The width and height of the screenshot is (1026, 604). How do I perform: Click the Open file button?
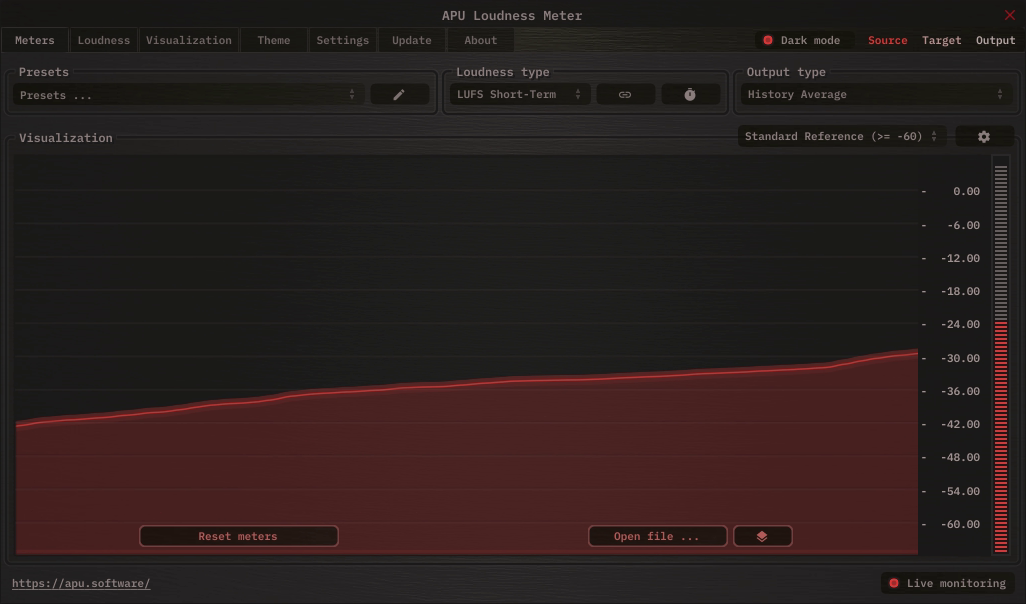click(x=657, y=537)
